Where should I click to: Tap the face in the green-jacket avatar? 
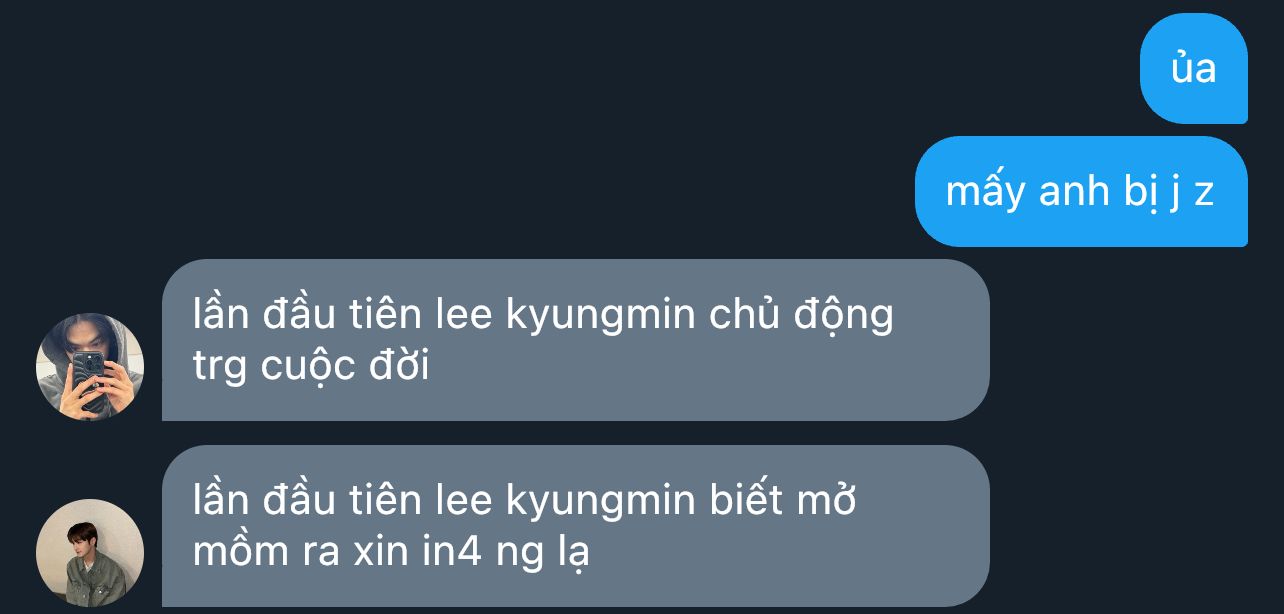(83, 539)
